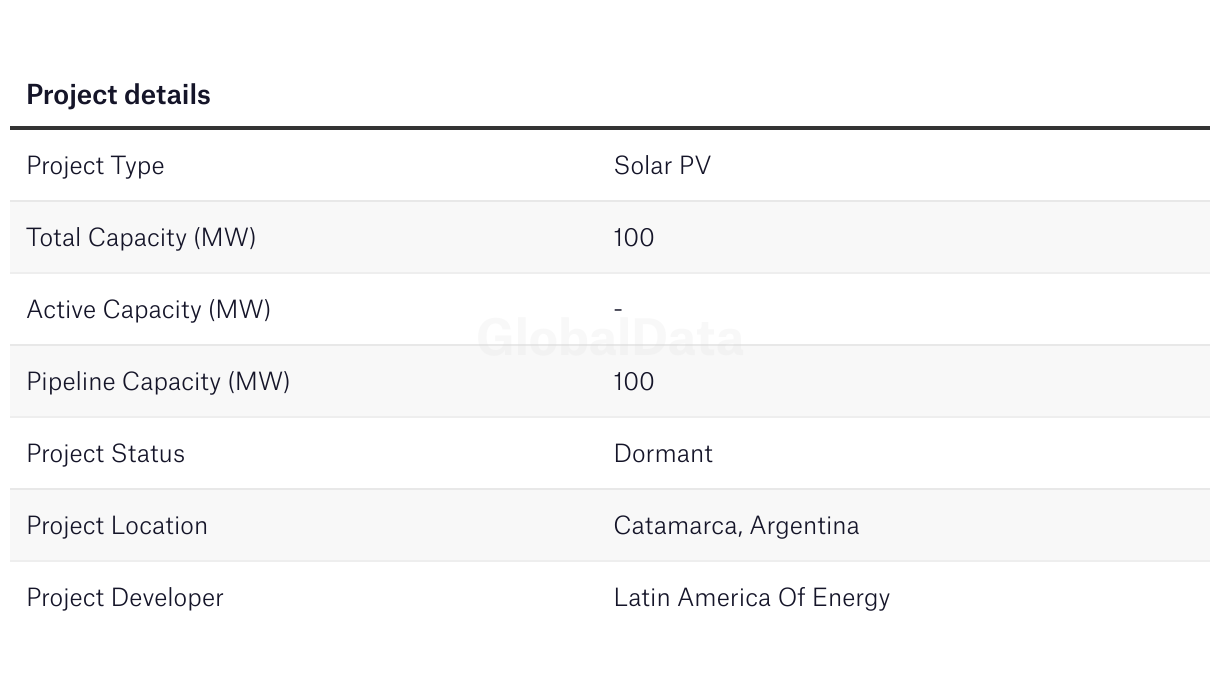This screenshot has height=674, width=1220.
Task: Select the Project Location label
Action: click(117, 526)
